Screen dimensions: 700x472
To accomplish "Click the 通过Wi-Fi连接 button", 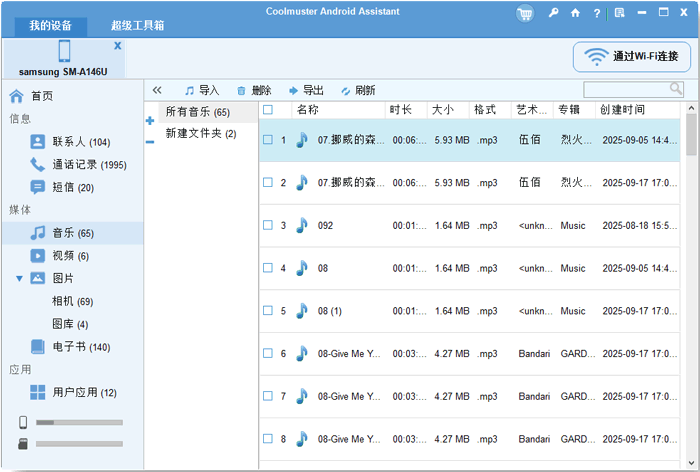I will 631,57.
